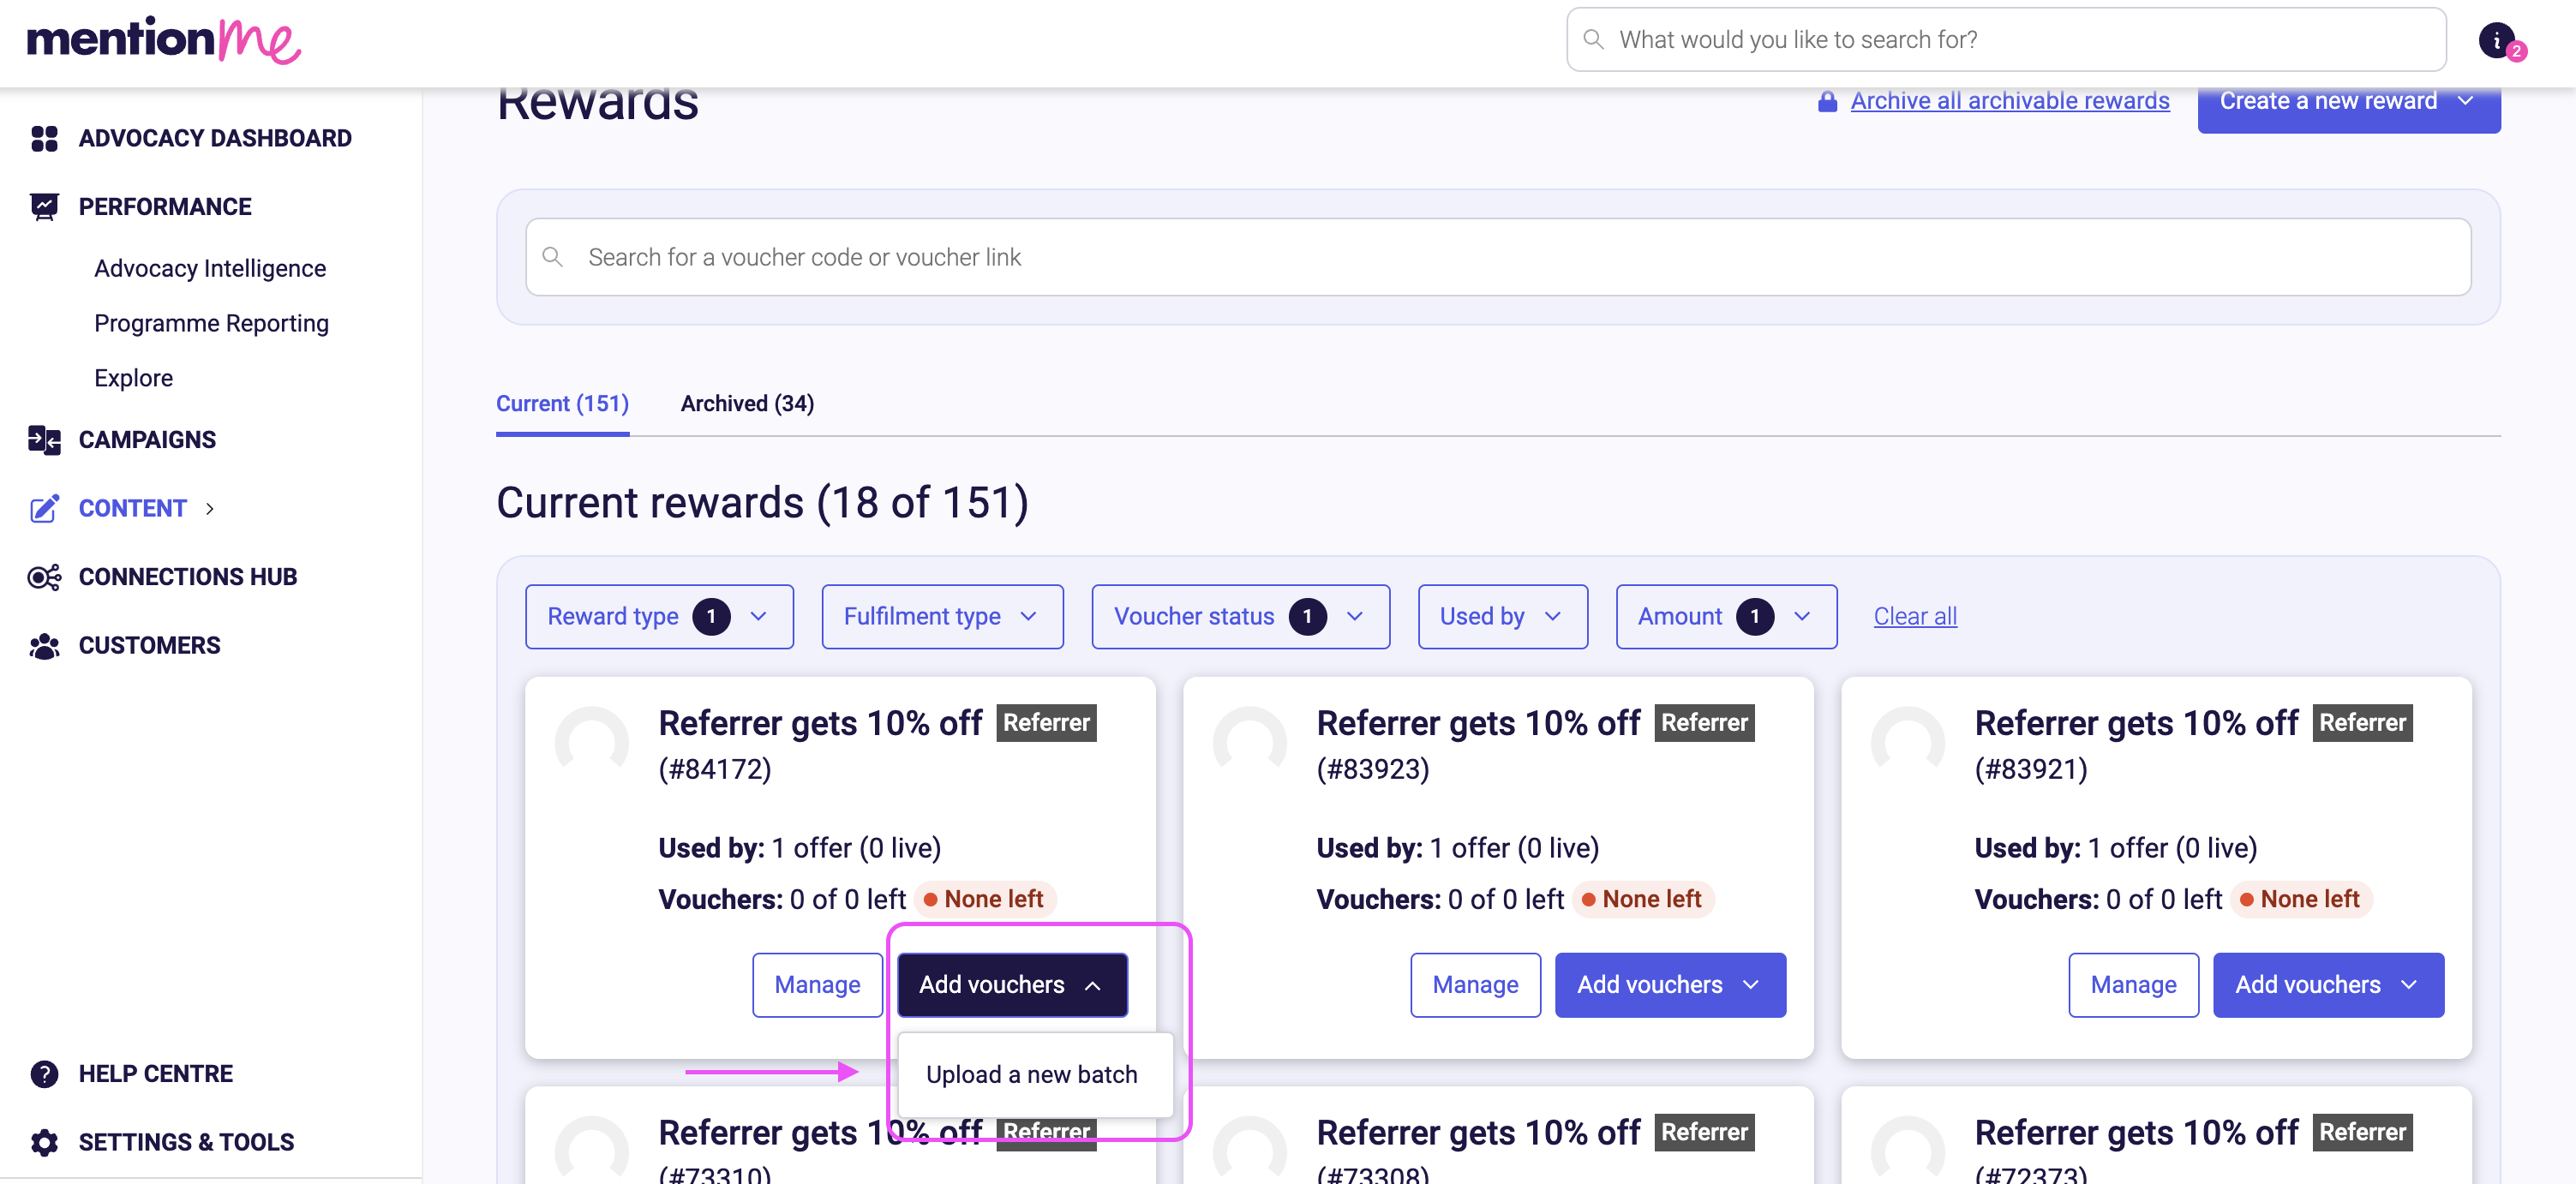Expand the Content menu chevron
The height and width of the screenshot is (1184, 2576).
[210, 509]
